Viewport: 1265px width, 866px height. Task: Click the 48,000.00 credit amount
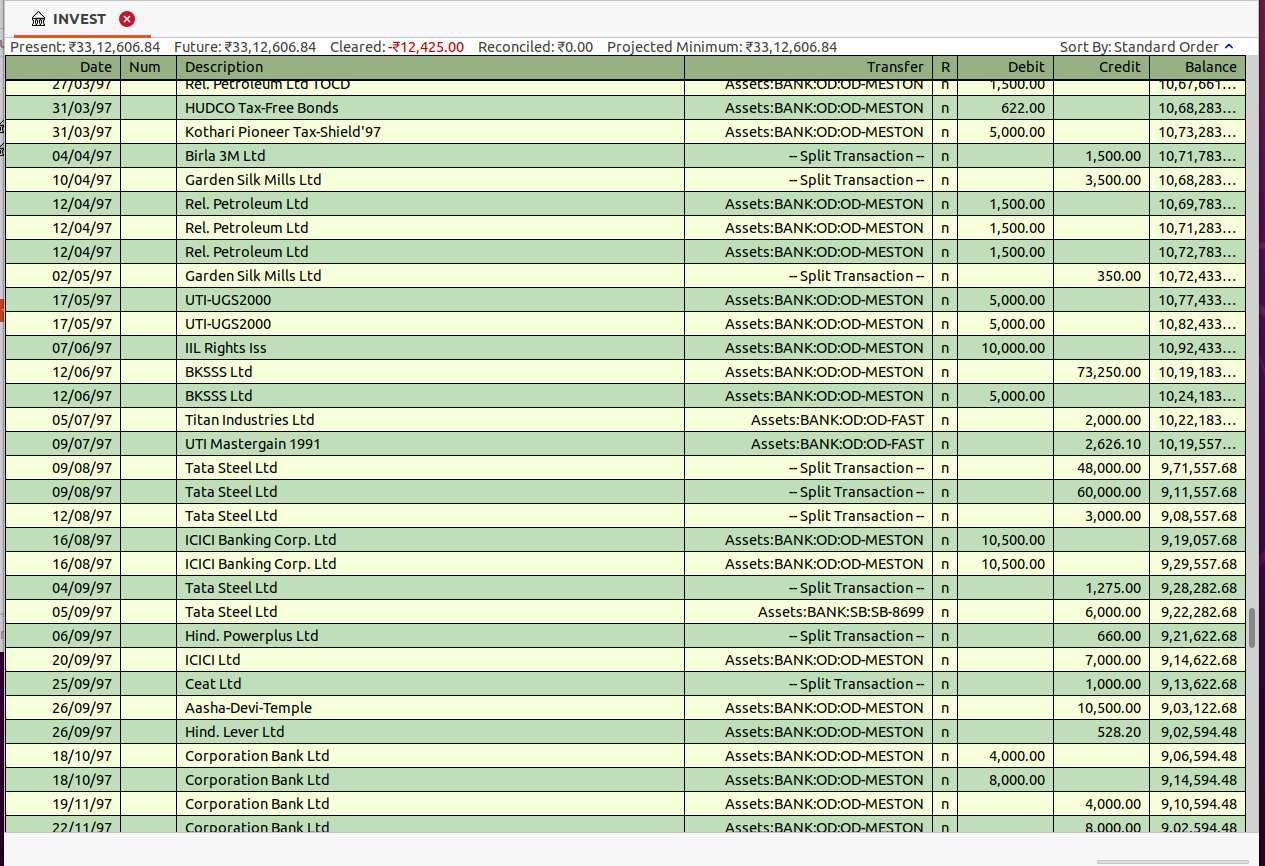(1110, 468)
